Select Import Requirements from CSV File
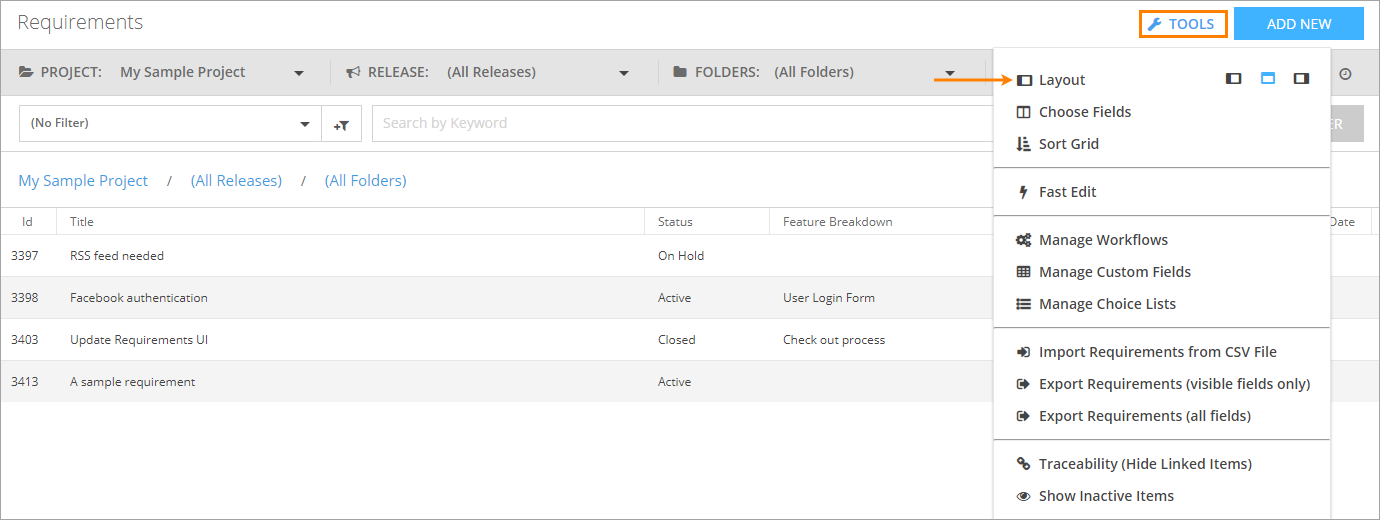 1157,352
